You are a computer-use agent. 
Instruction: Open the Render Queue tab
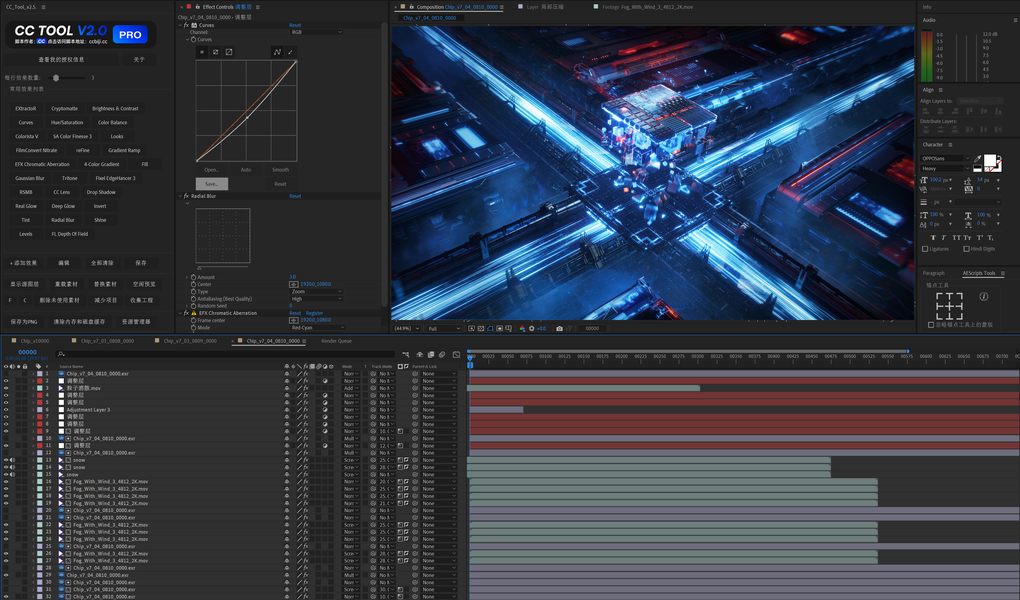[336, 341]
